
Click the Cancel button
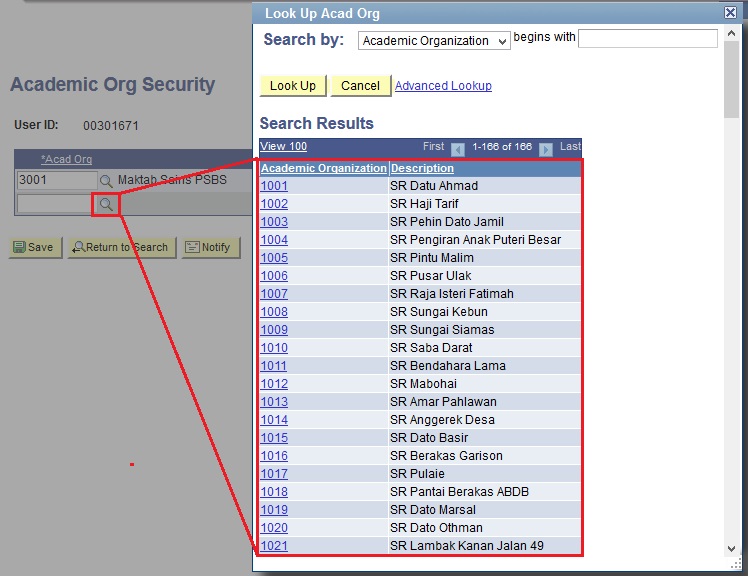click(361, 86)
